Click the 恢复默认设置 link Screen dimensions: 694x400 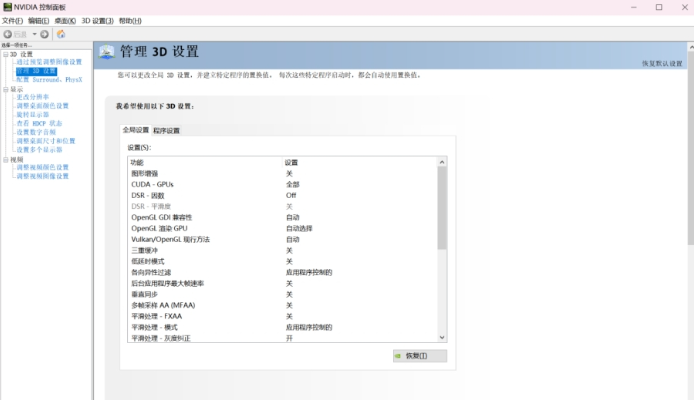[662, 64]
